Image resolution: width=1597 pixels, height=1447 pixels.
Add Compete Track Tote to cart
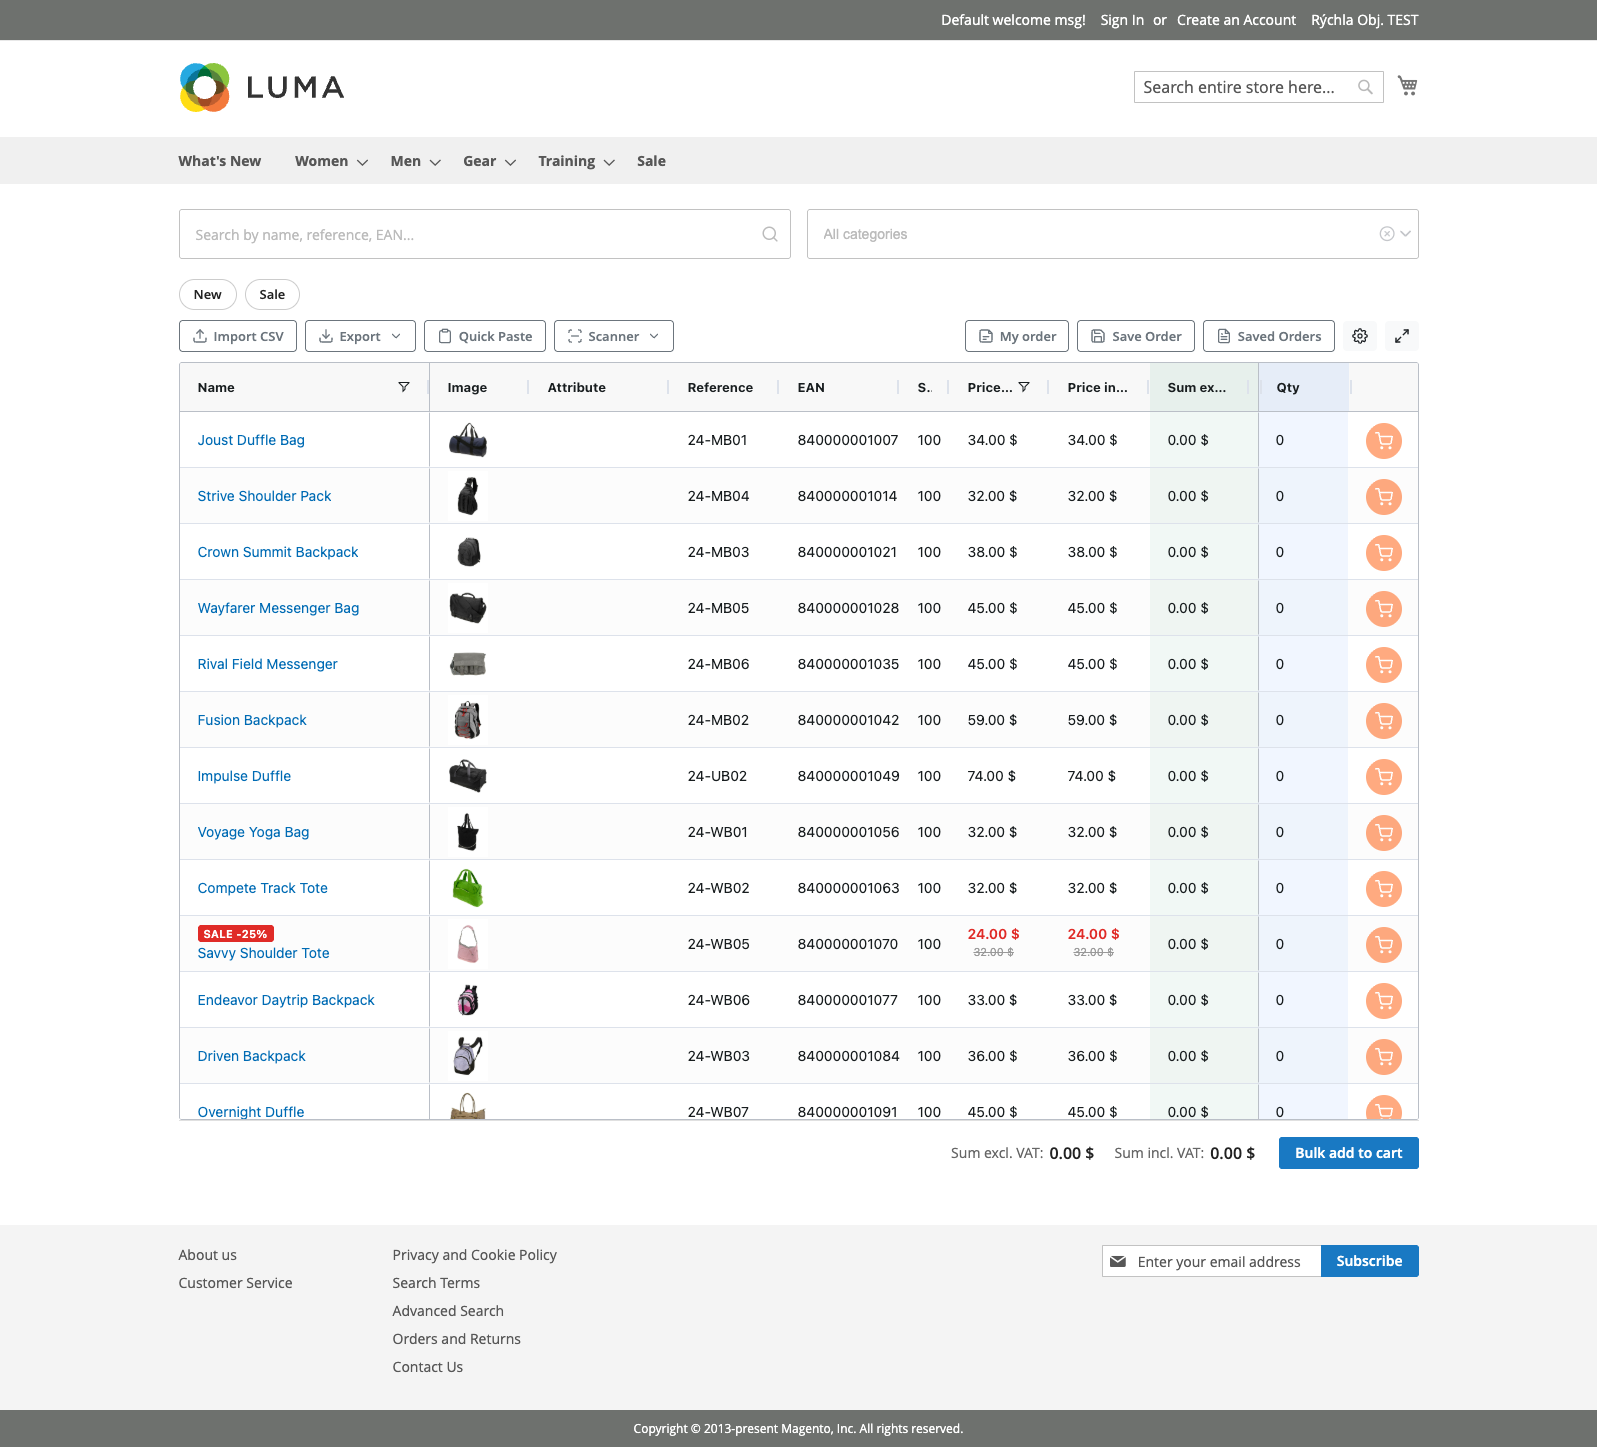[1384, 888]
